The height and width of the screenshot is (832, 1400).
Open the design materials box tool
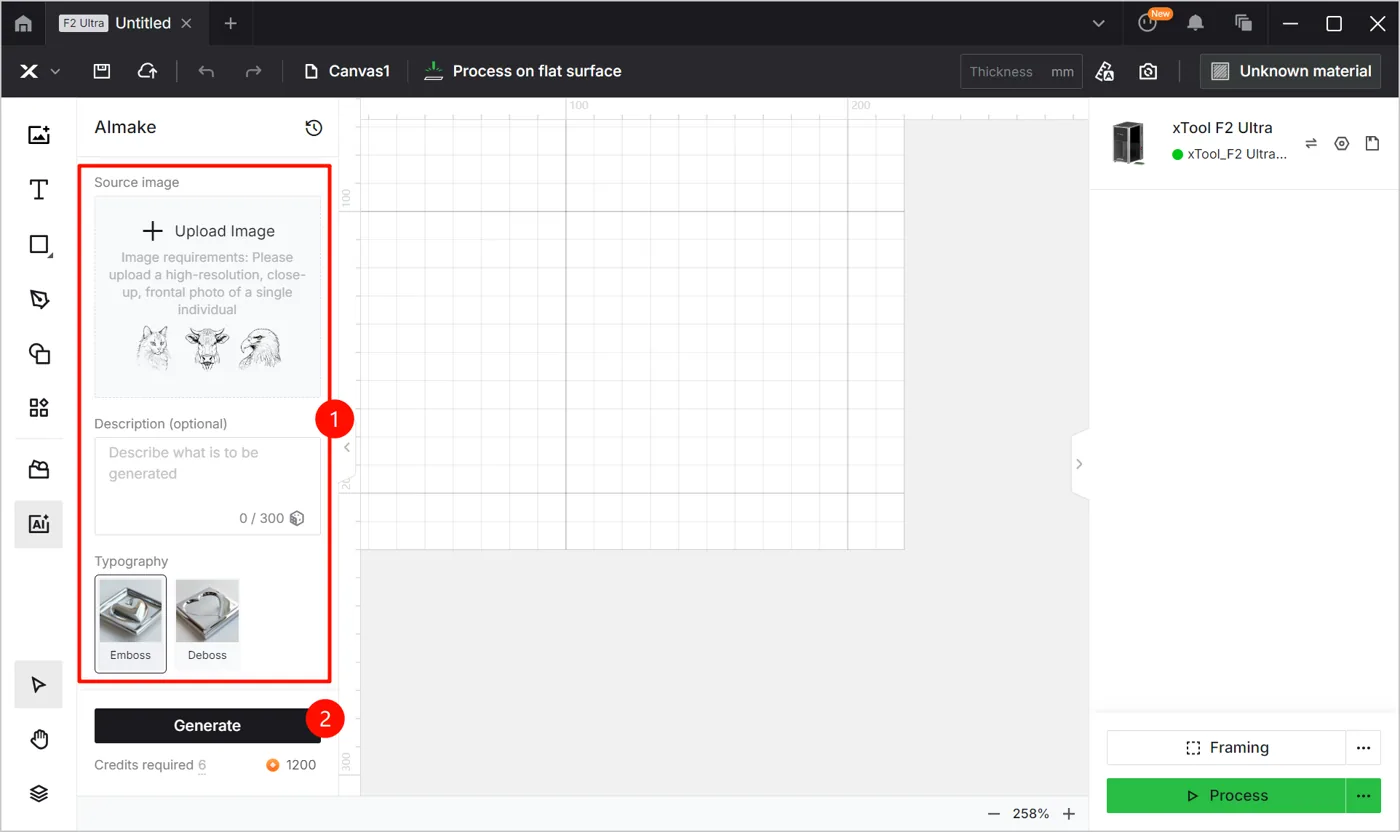click(39, 470)
